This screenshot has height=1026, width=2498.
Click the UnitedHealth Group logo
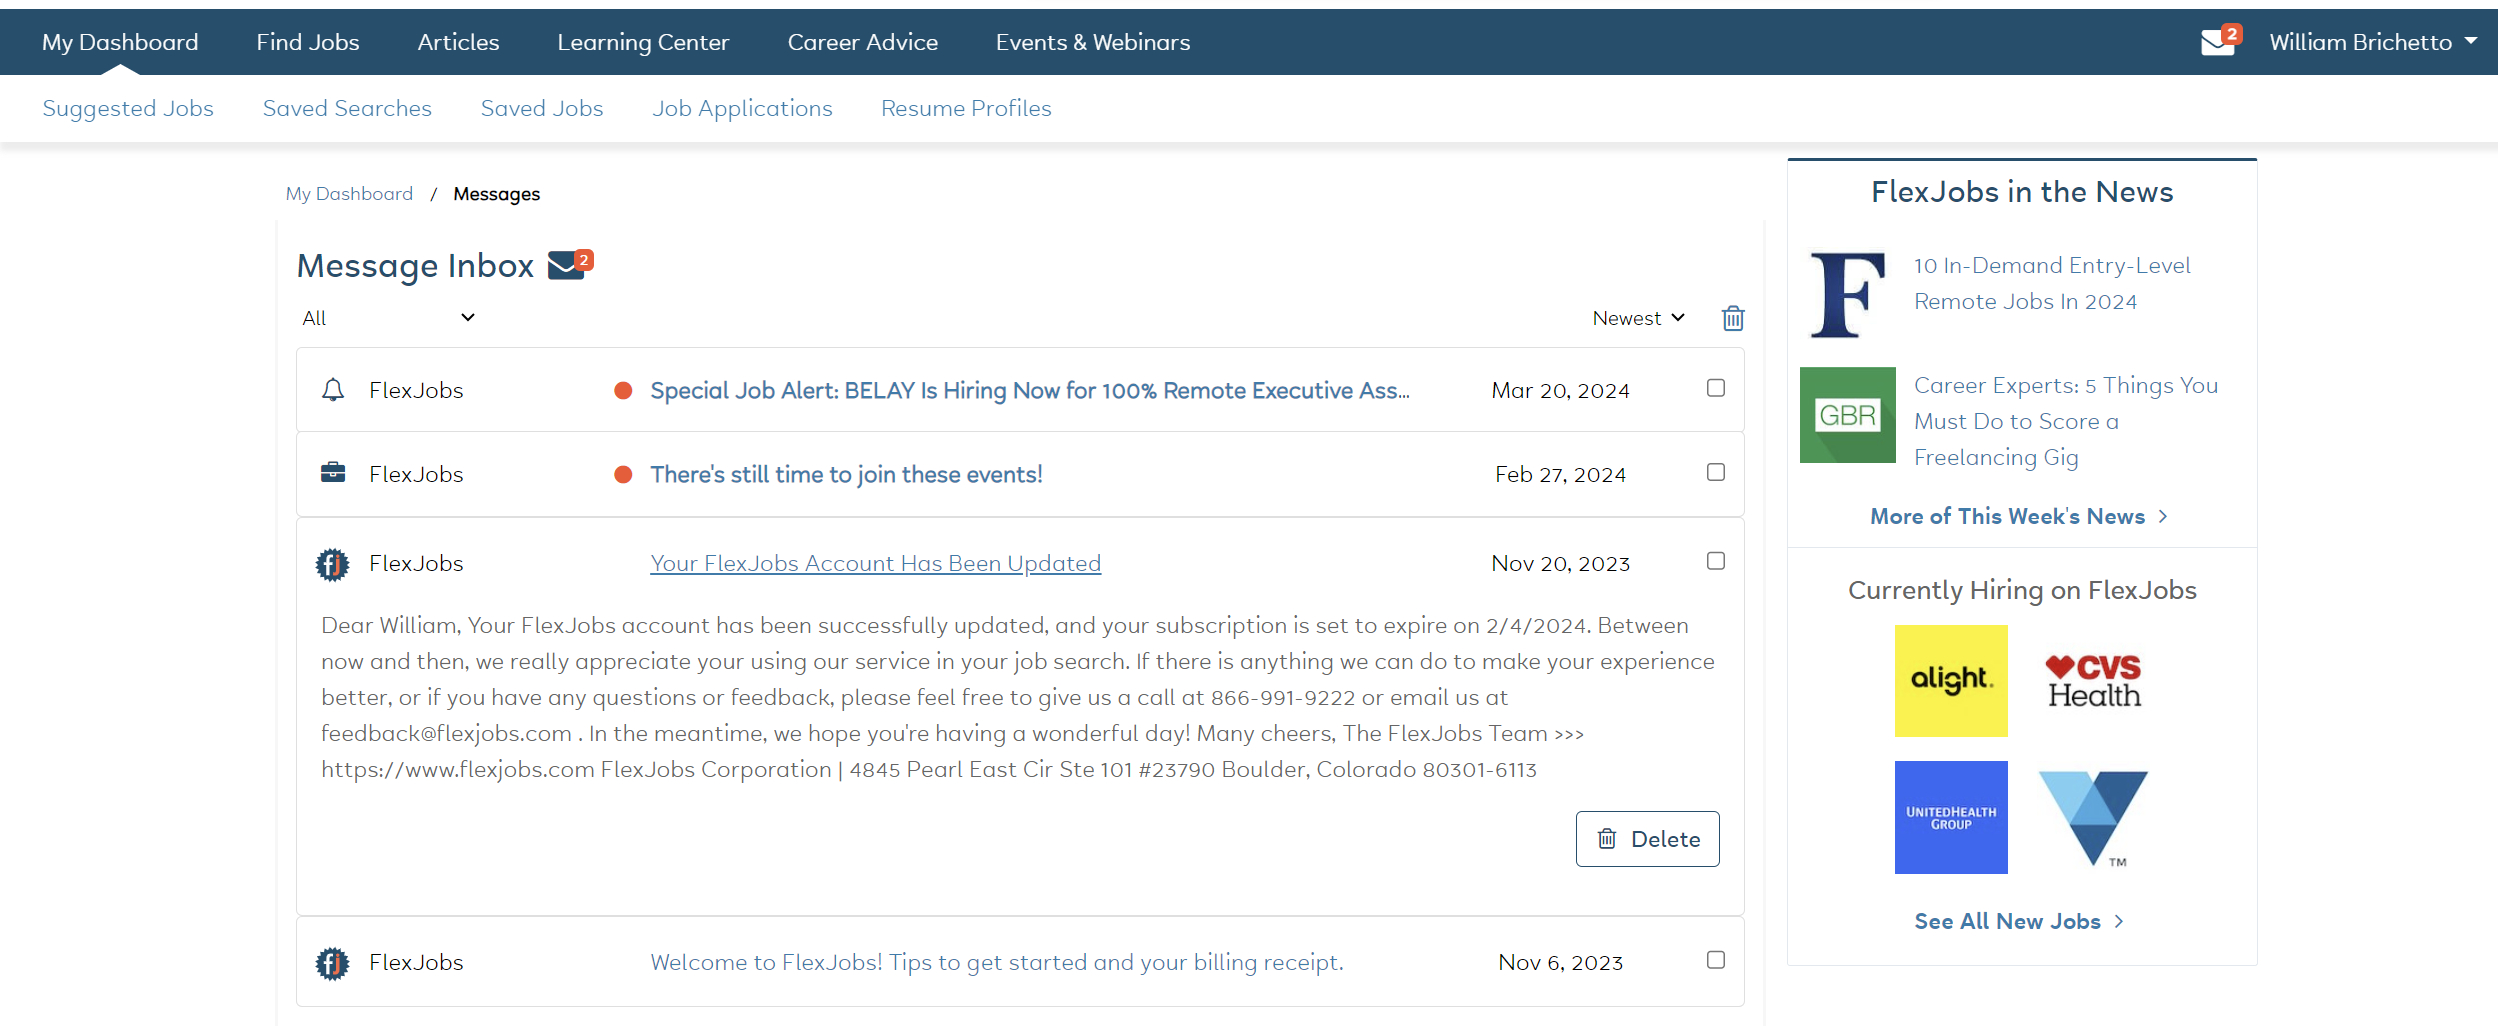pos(1950,817)
